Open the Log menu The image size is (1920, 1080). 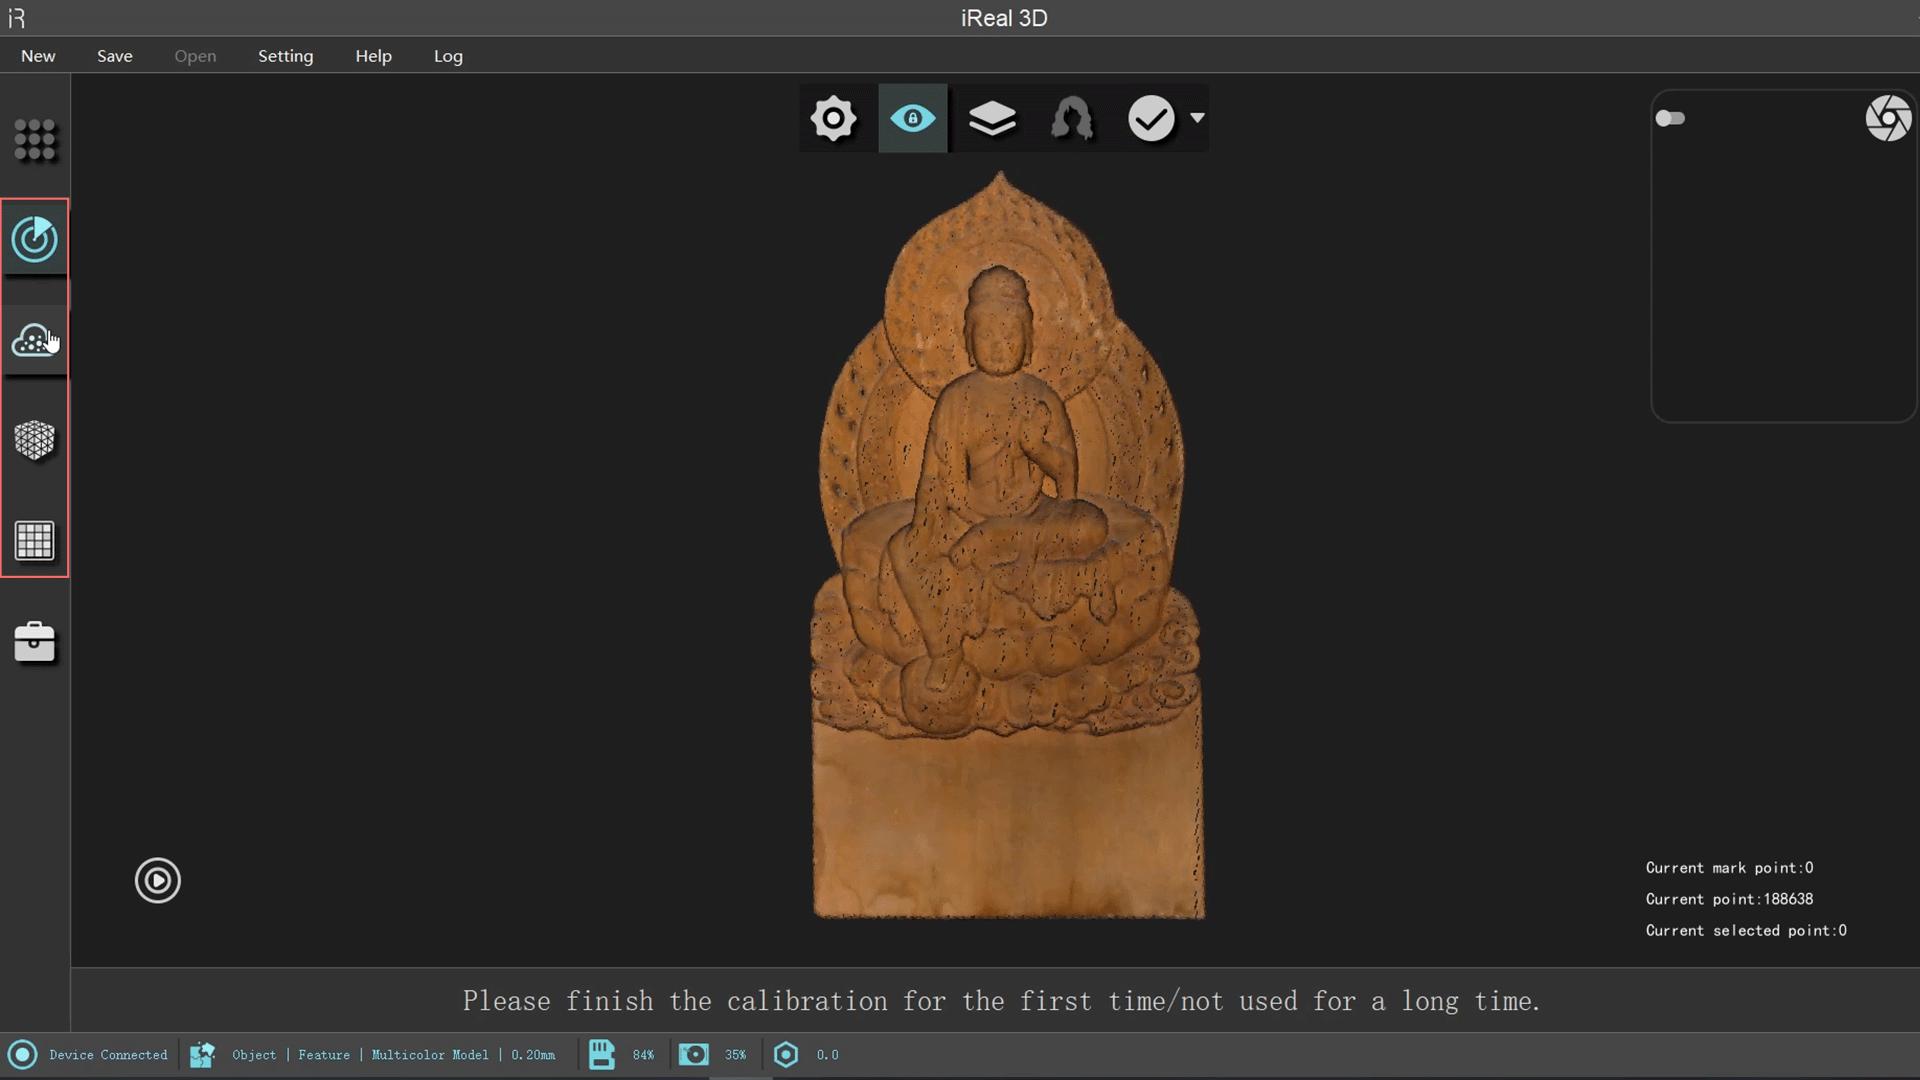click(448, 56)
